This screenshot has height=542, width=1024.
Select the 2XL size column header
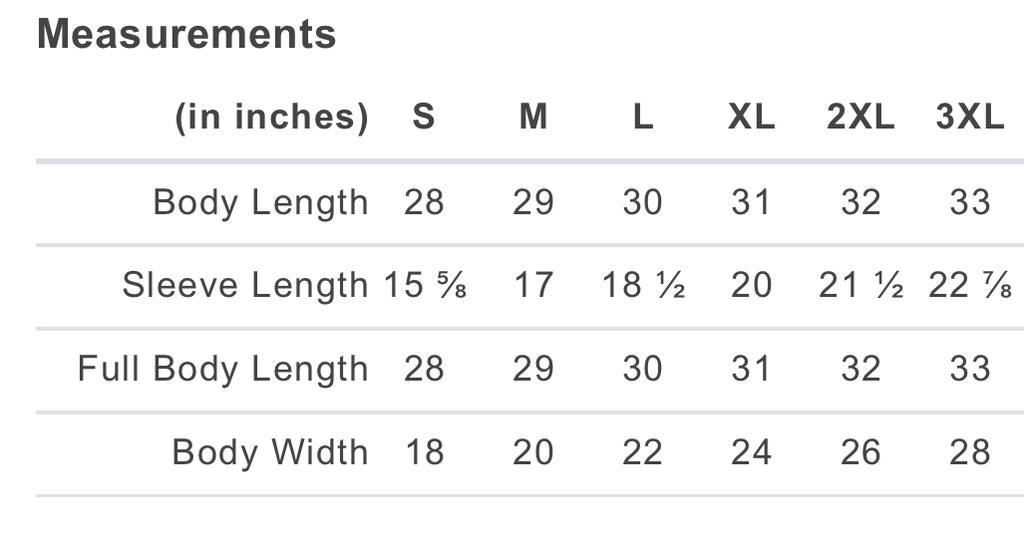[x=861, y=117]
